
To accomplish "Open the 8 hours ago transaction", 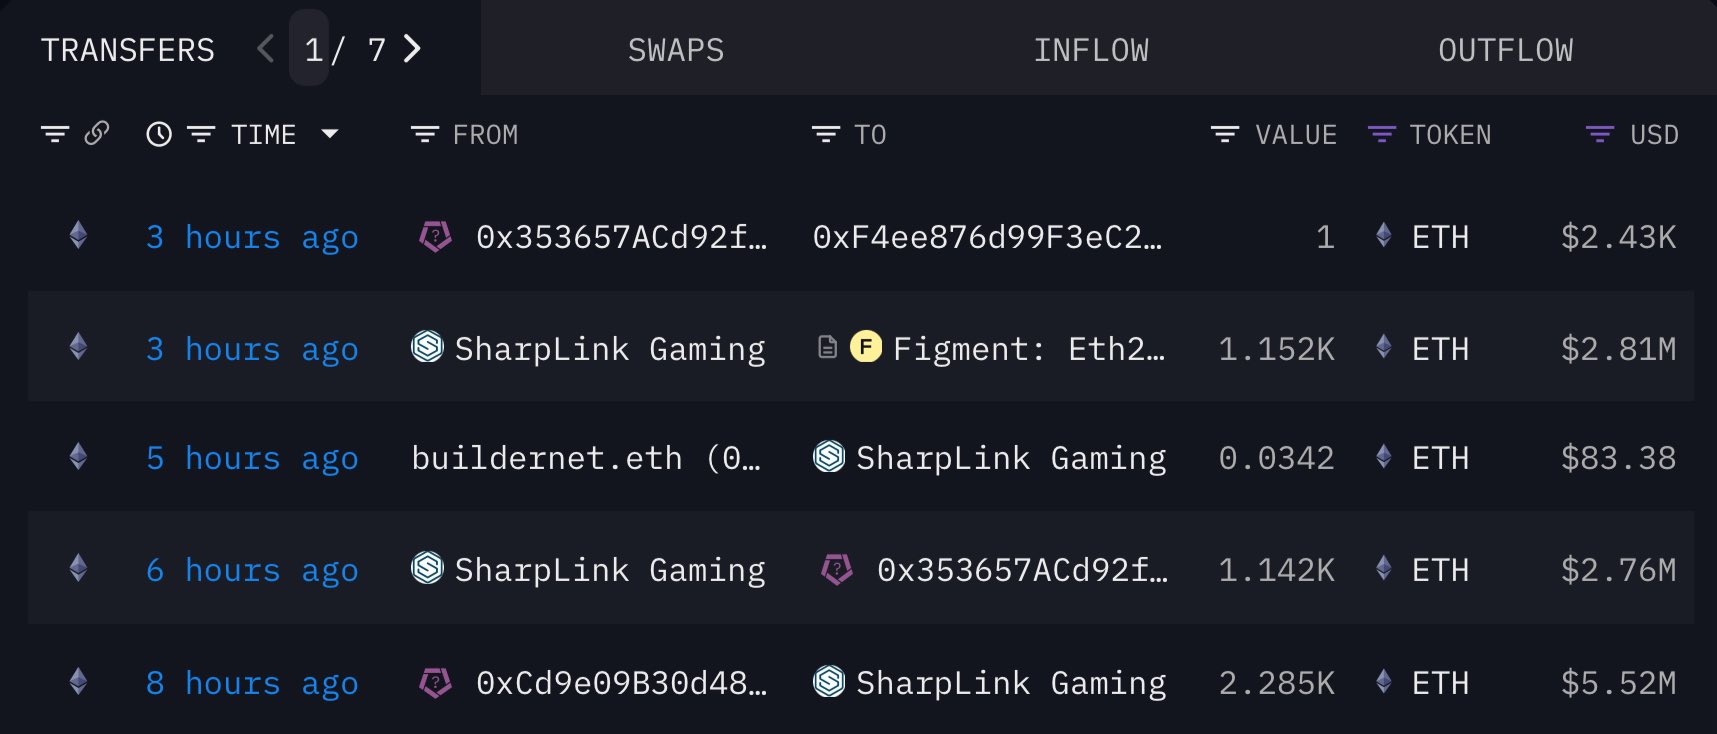I will [x=252, y=683].
